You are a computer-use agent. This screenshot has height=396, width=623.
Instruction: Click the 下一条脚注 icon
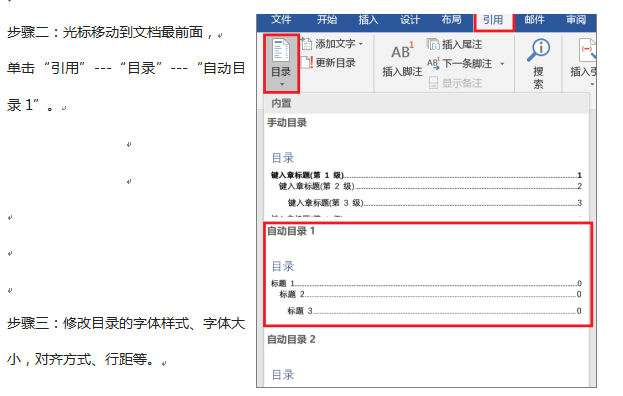pyautogui.click(x=433, y=63)
